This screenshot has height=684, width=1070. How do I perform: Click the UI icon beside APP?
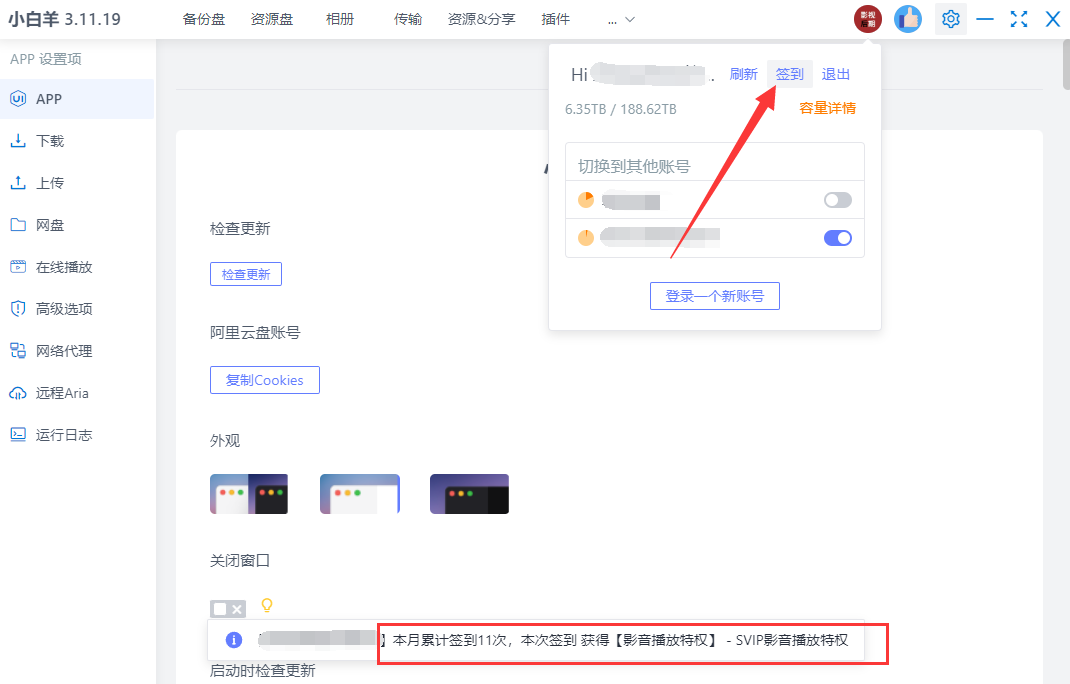coord(18,99)
